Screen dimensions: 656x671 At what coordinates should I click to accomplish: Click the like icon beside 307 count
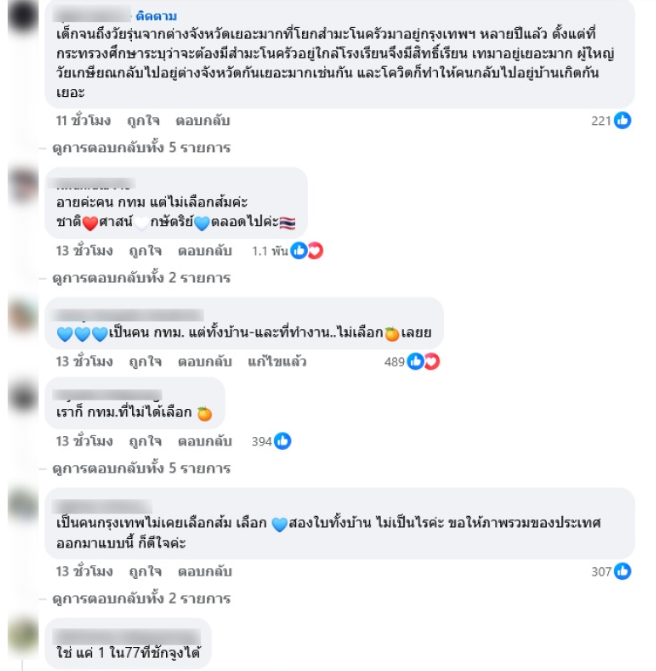[x=622, y=571]
